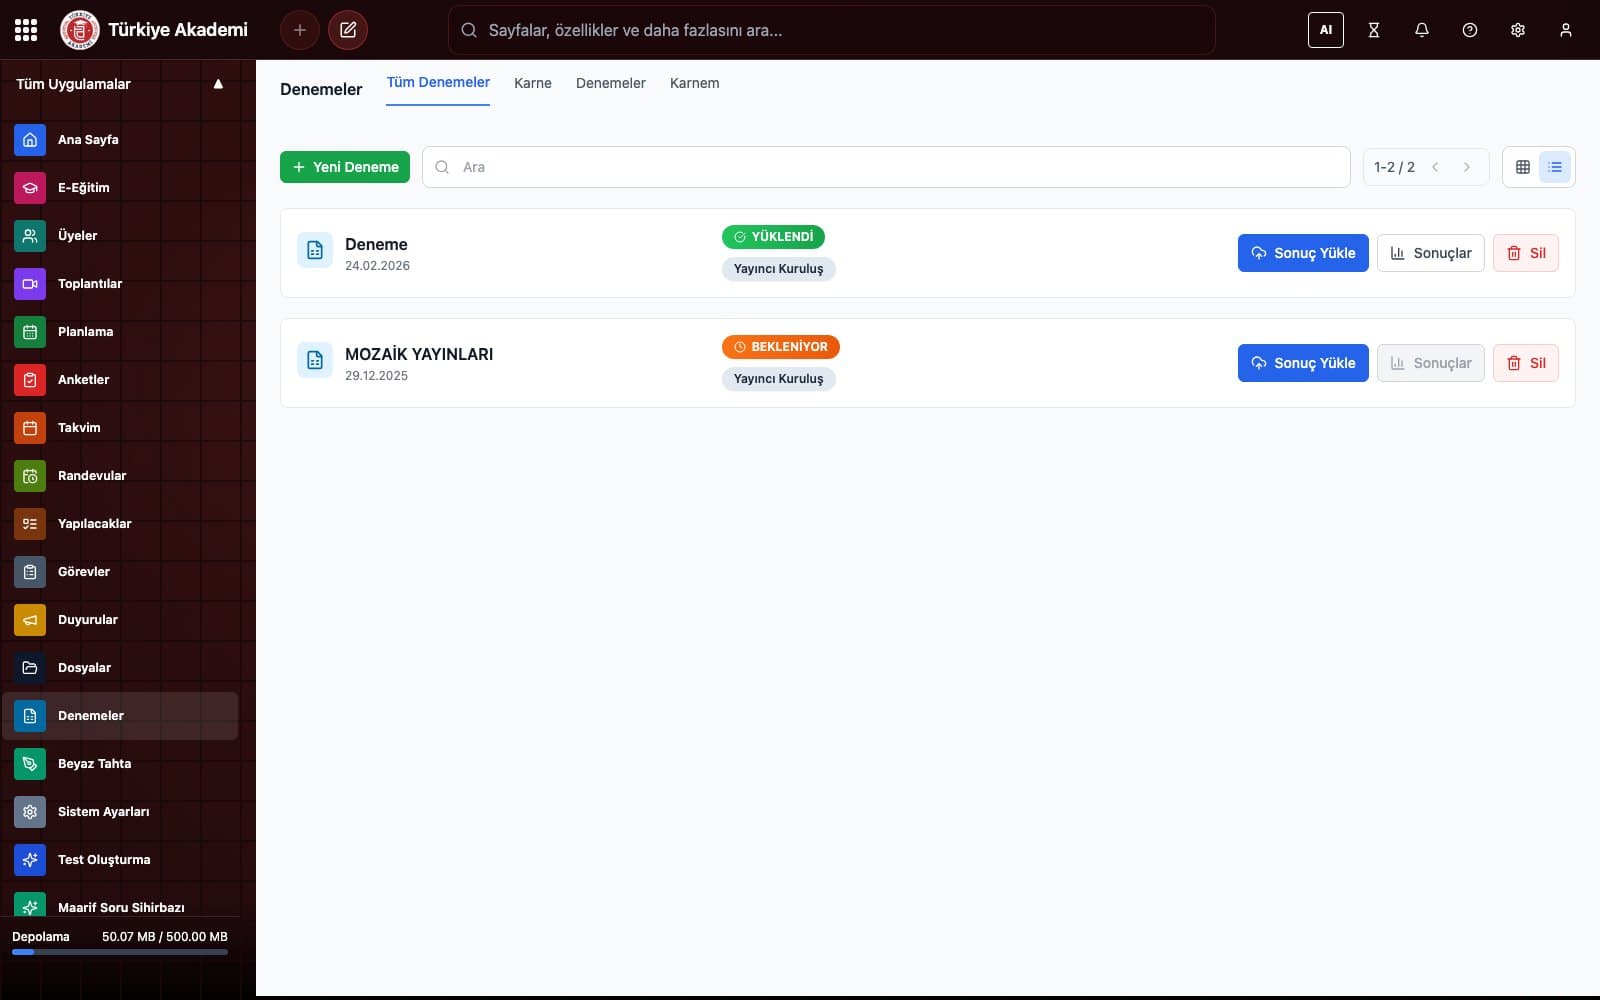Open the edit note icon in header
This screenshot has height=1000, width=1600.
pyautogui.click(x=348, y=30)
